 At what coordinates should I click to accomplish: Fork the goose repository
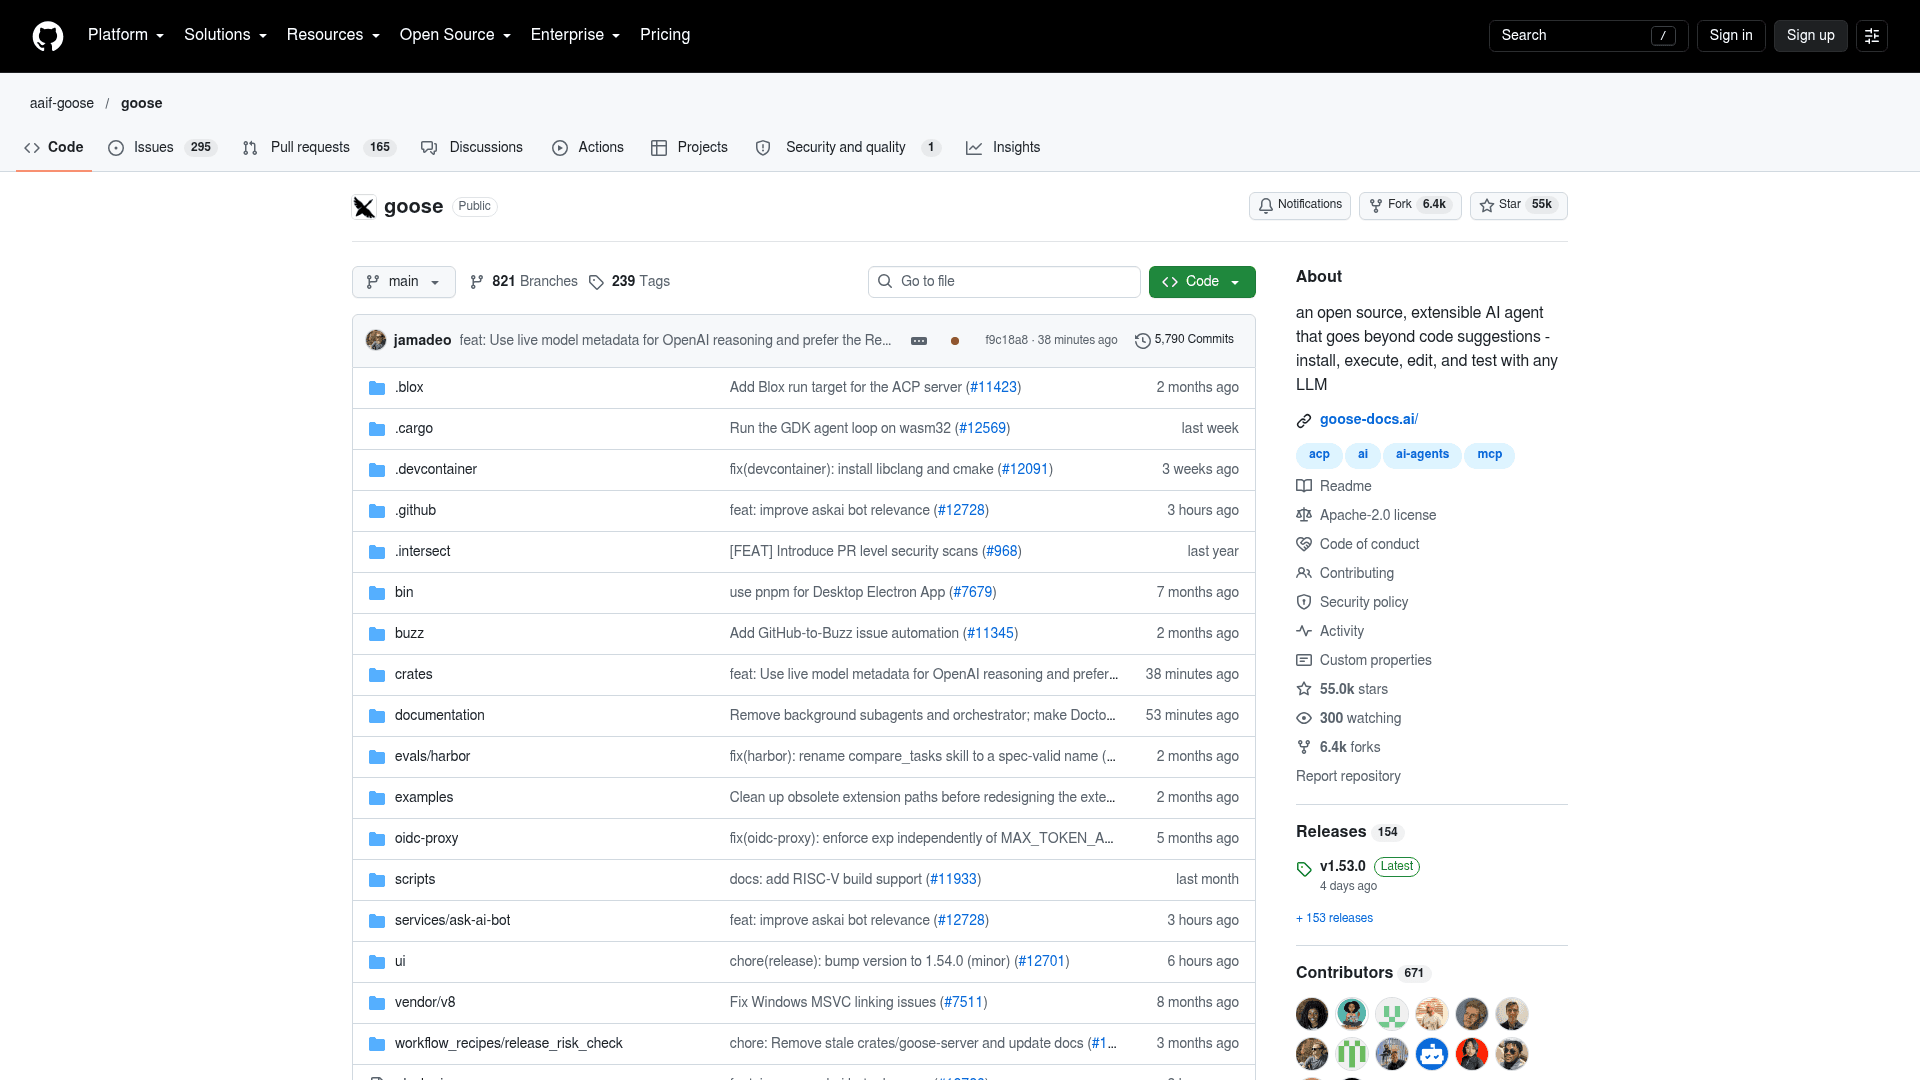1410,205
